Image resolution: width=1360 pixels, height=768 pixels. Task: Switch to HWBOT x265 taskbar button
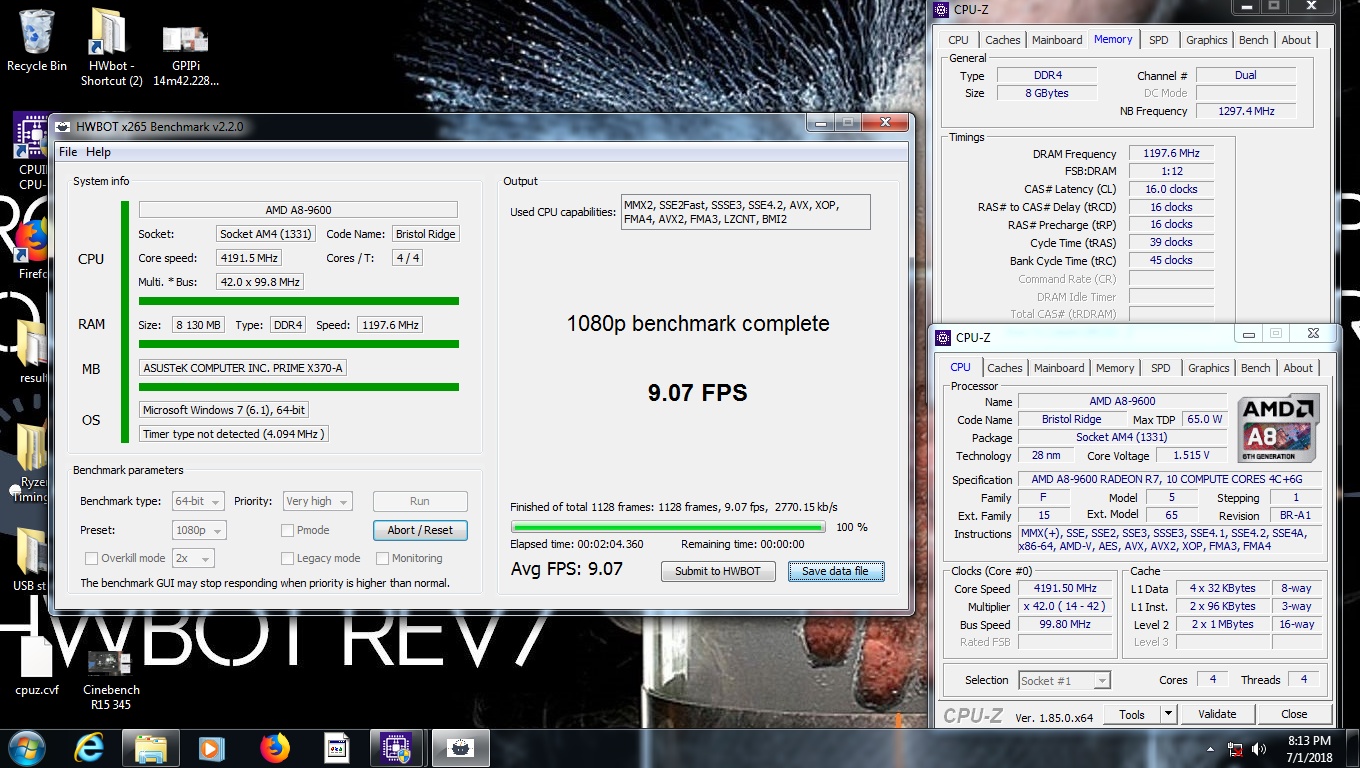click(460, 748)
